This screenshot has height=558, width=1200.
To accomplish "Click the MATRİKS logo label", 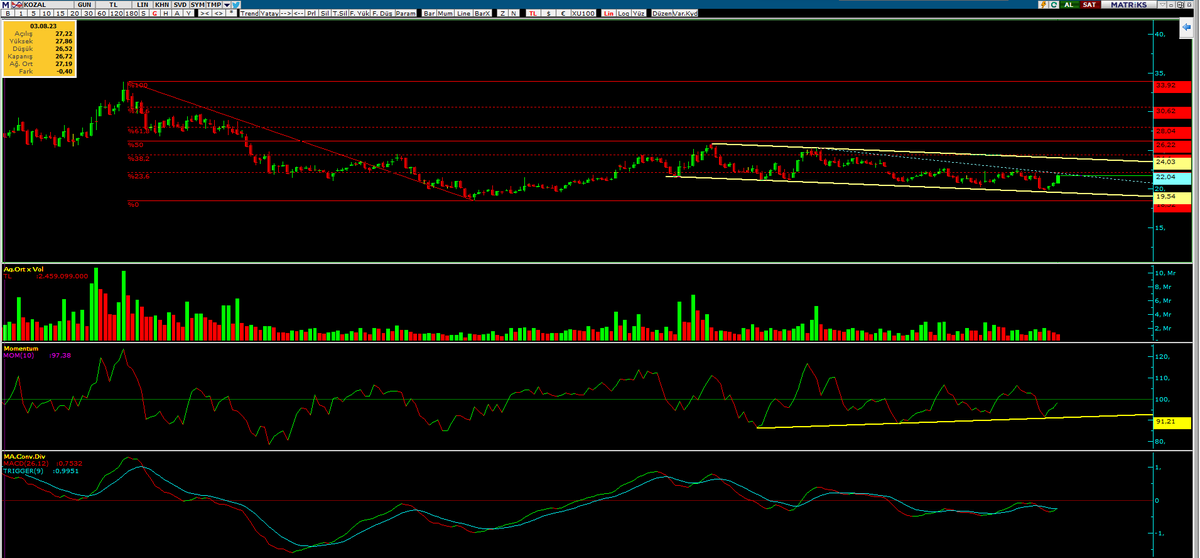I will pyautogui.click(x=1129, y=5).
